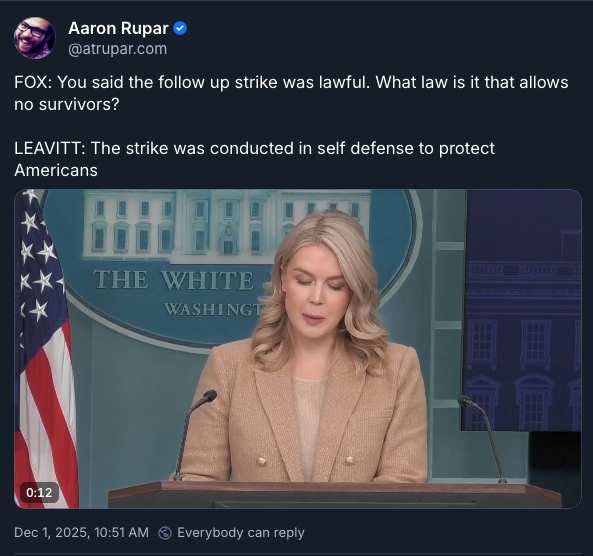Click the blue verified checkmark badge
This screenshot has height=556, width=593.
[x=180, y=28]
